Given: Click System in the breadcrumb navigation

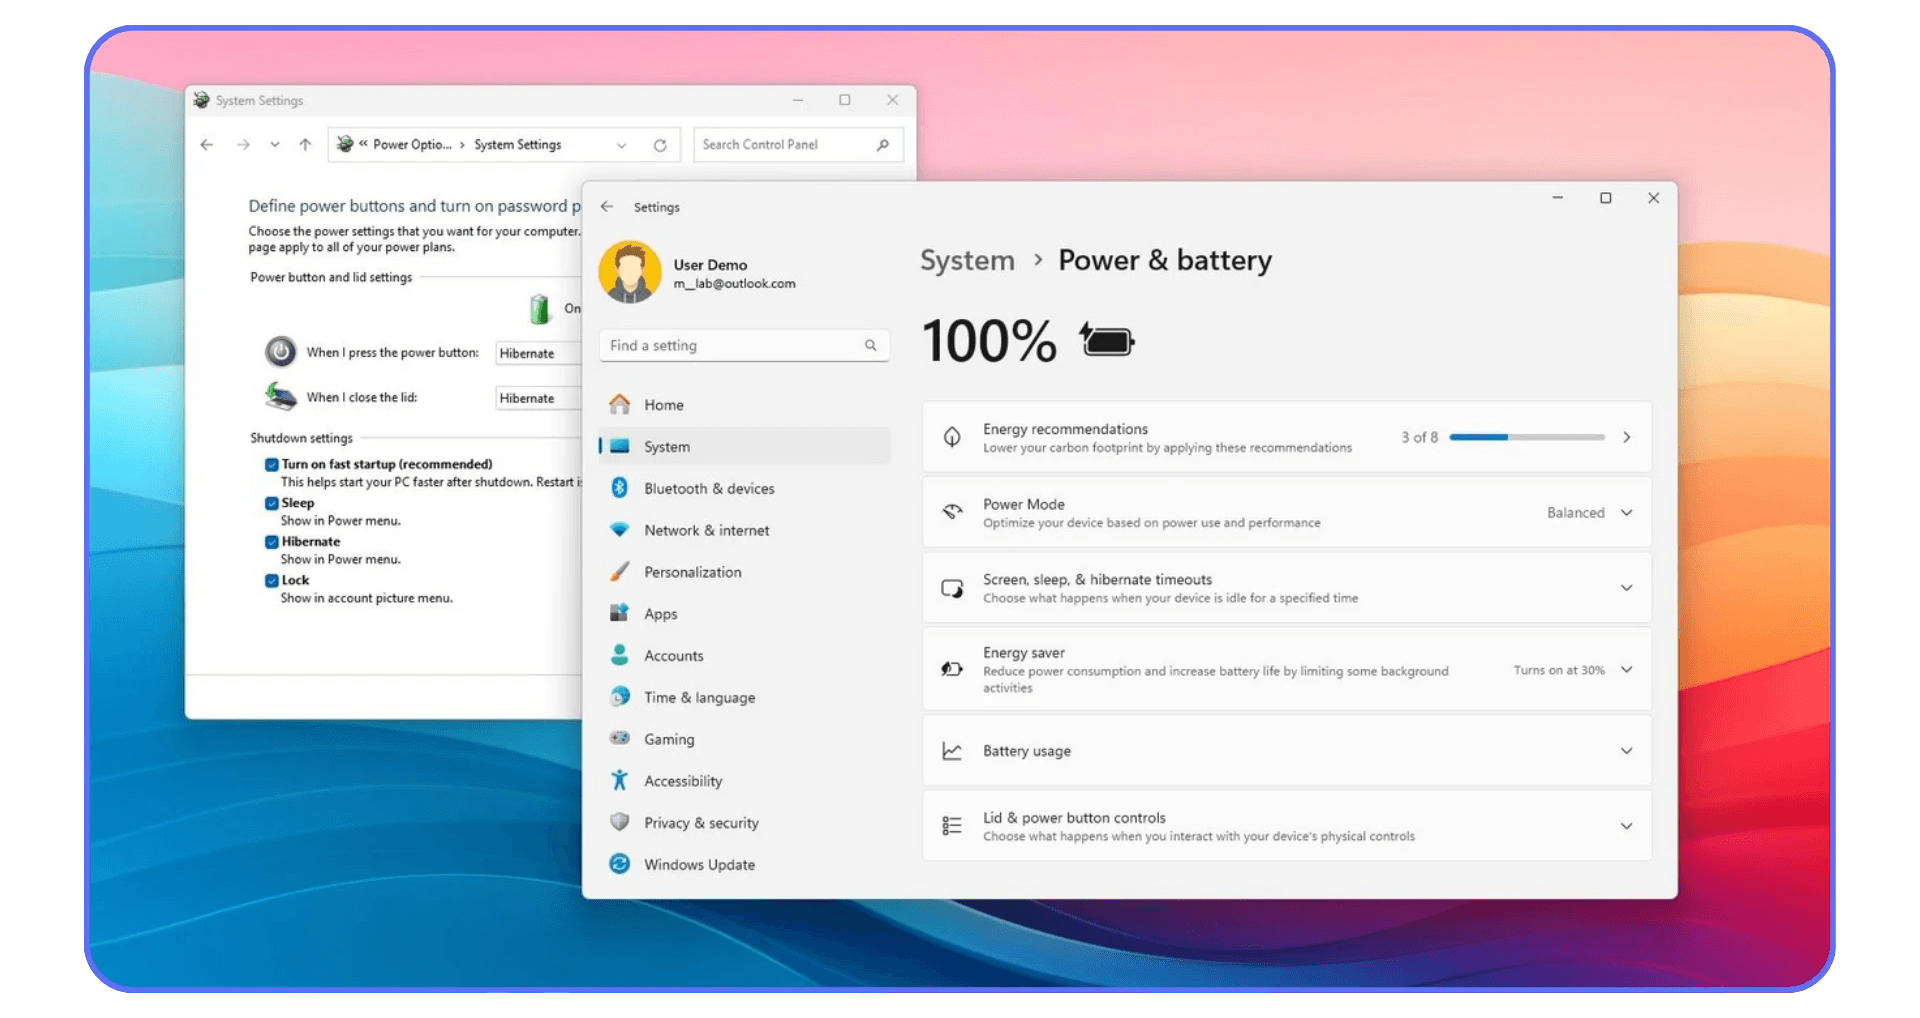Looking at the screenshot, I should [966, 260].
